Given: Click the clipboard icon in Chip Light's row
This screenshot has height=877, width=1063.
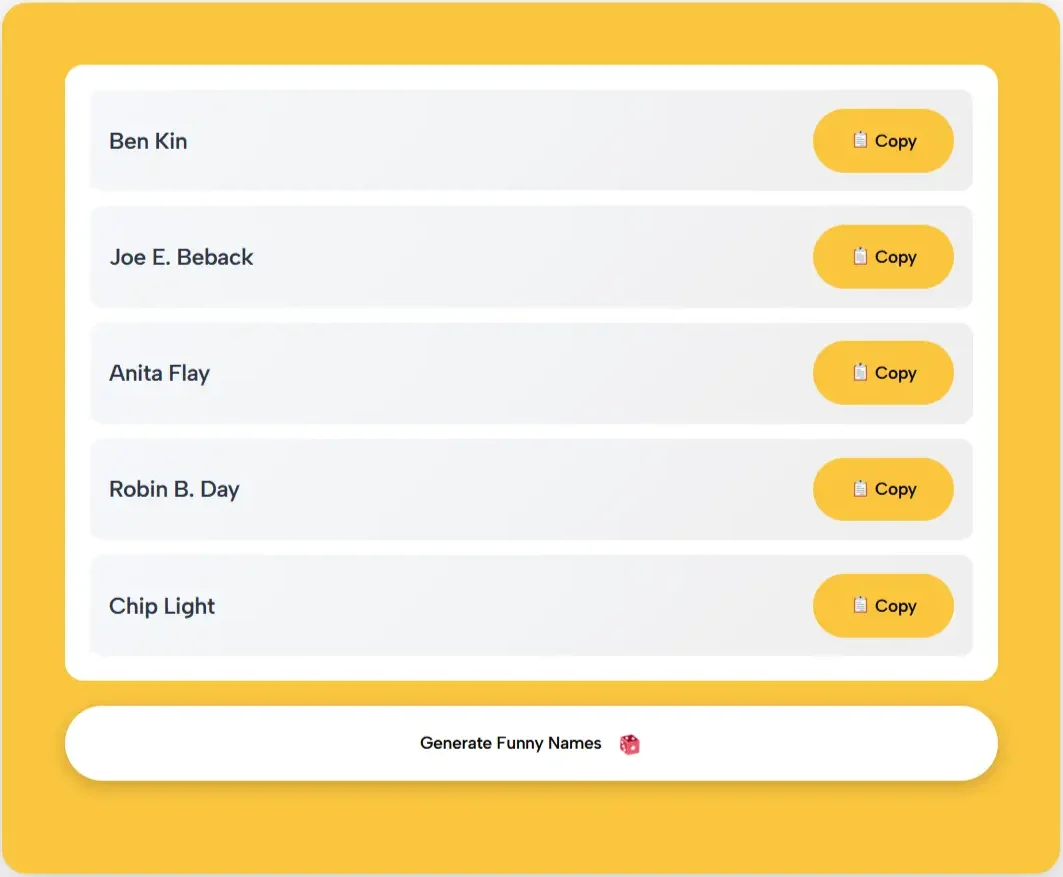Looking at the screenshot, I should coord(860,605).
